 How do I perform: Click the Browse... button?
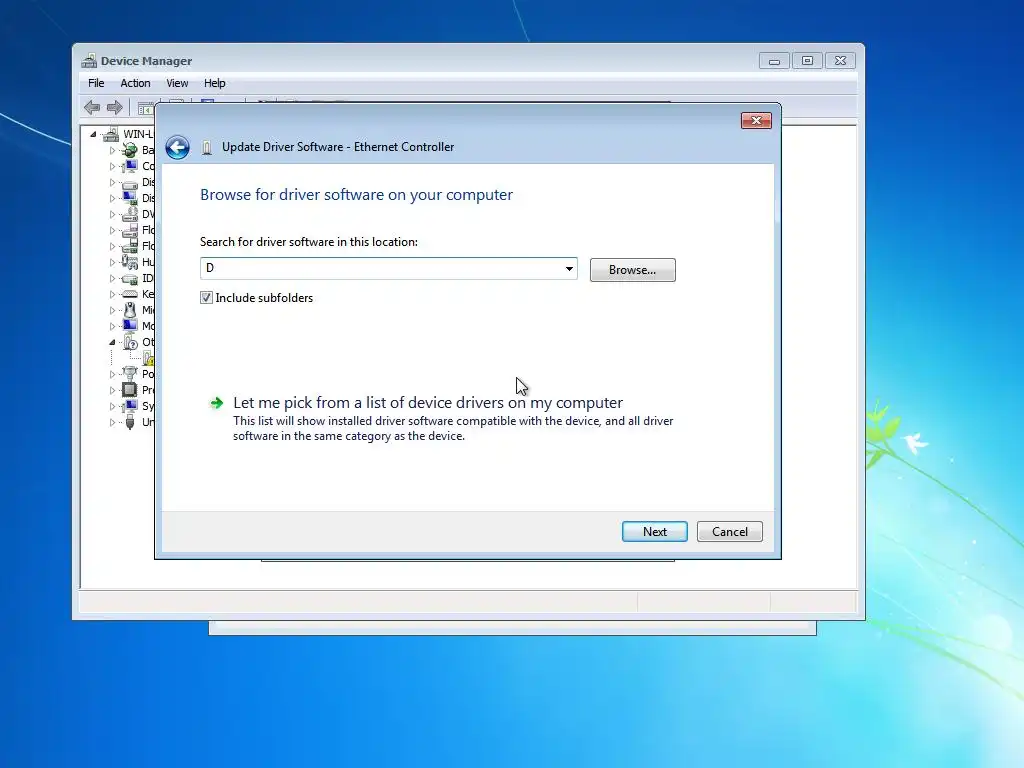(632, 270)
